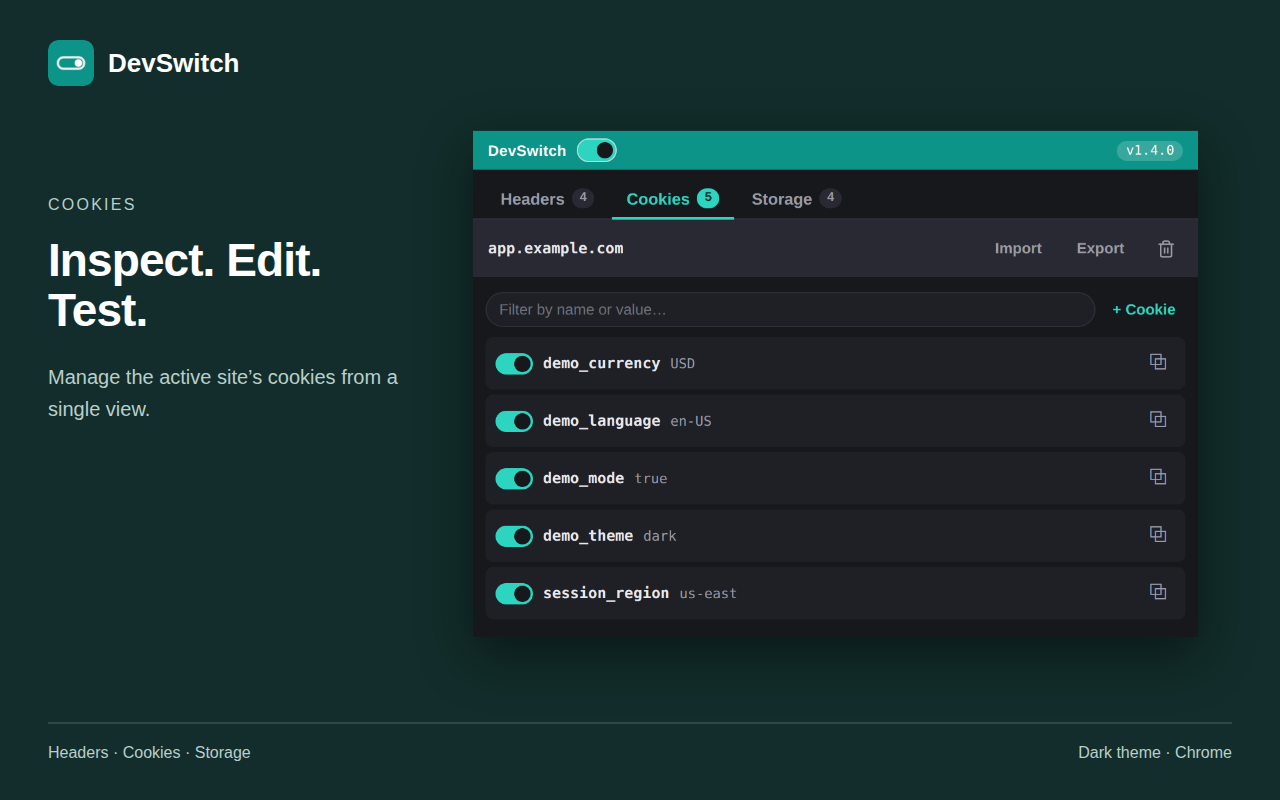Copy the demo_theme cookie

coord(1158,535)
